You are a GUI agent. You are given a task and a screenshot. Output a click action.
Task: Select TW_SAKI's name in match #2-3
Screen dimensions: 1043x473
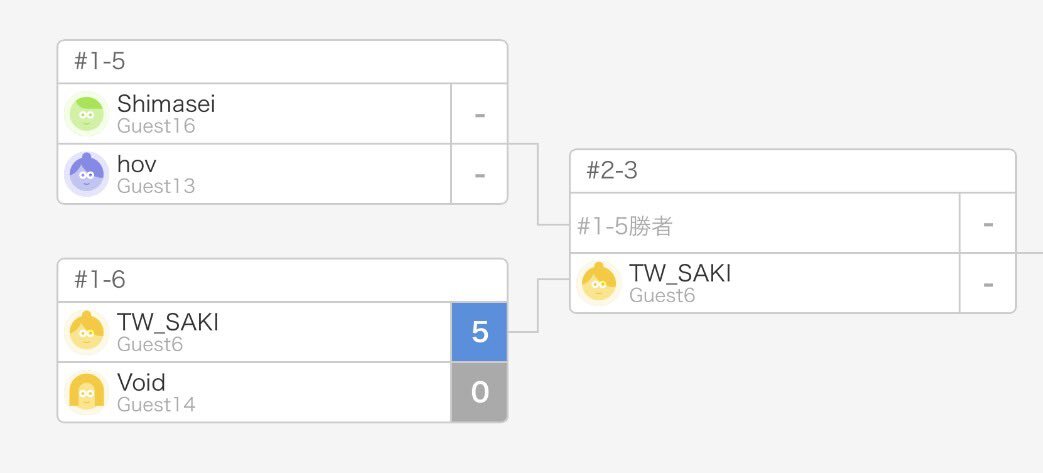click(x=680, y=273)
